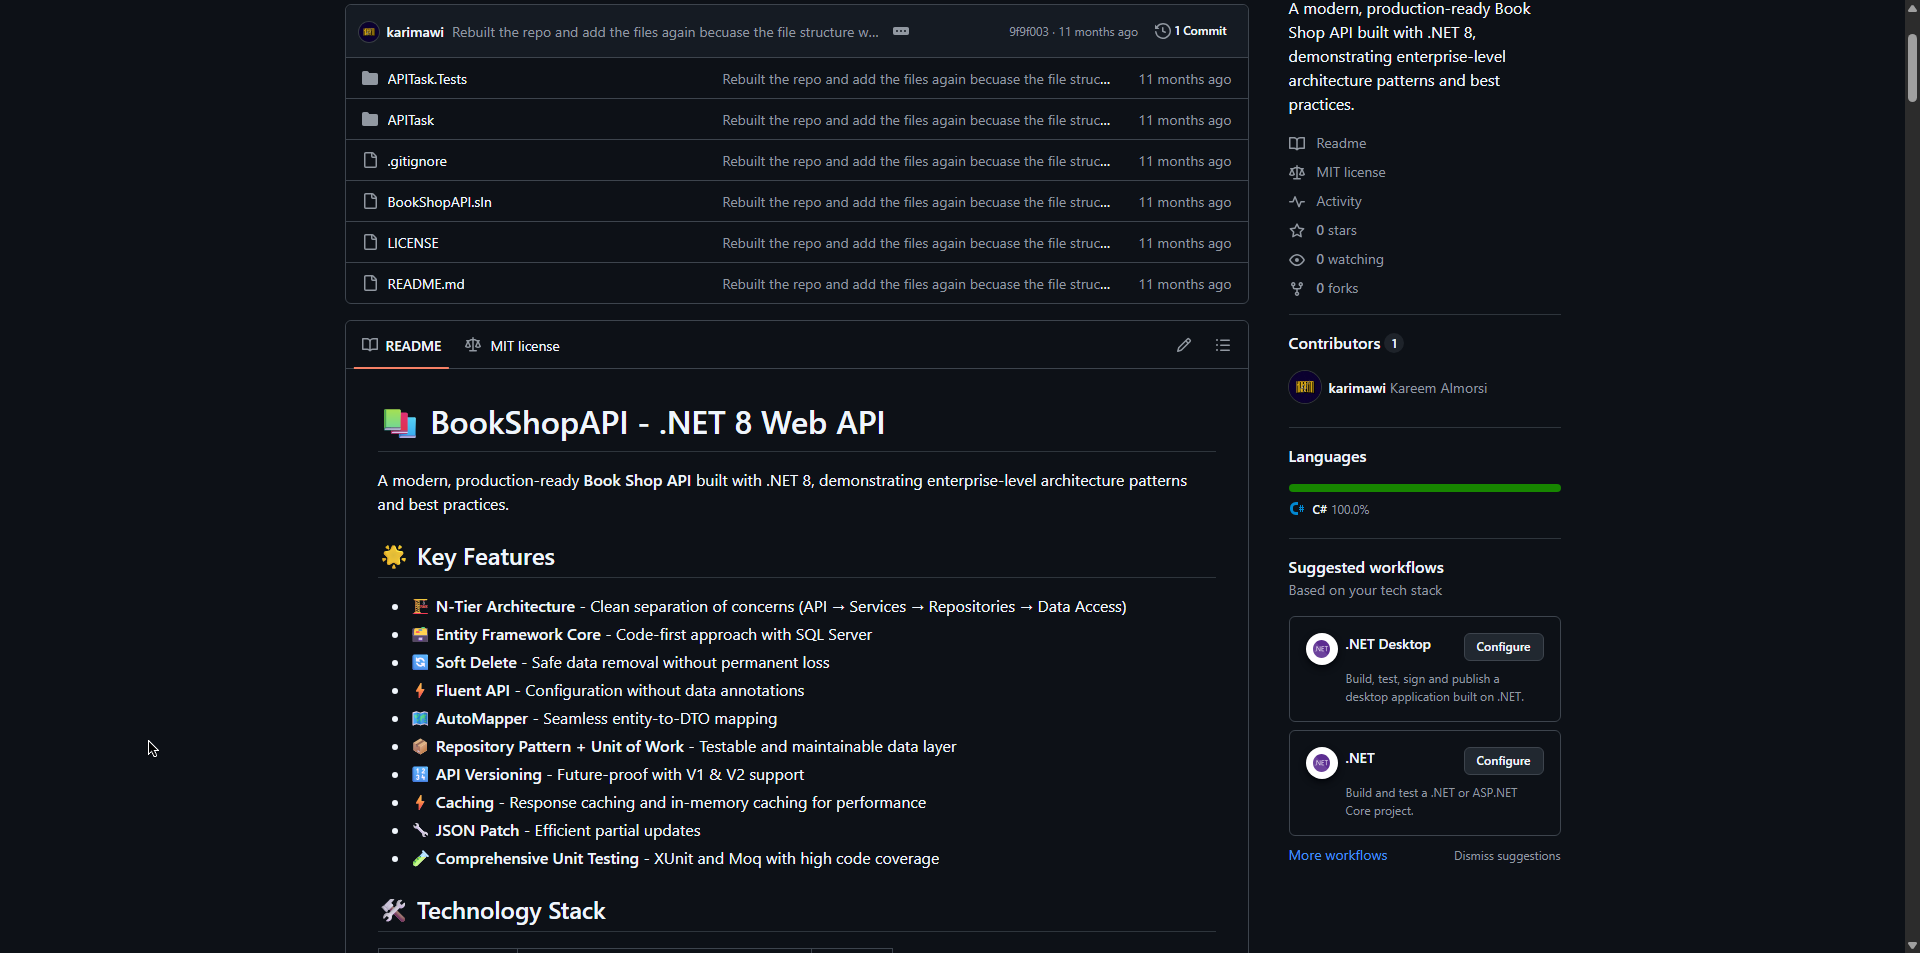Click the license icon in the MIT license tab
Image resolution: width=1920 pixels, height=953 pixels.
(473, 345)
